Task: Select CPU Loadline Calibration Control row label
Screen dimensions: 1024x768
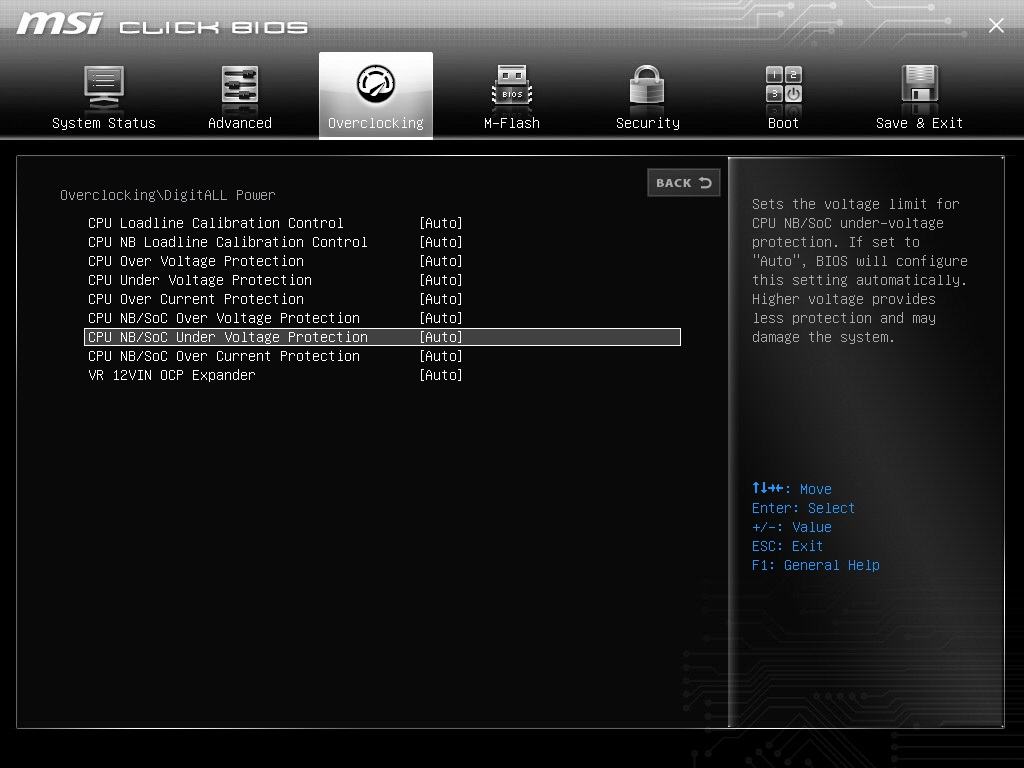Action: click(216, 223)
